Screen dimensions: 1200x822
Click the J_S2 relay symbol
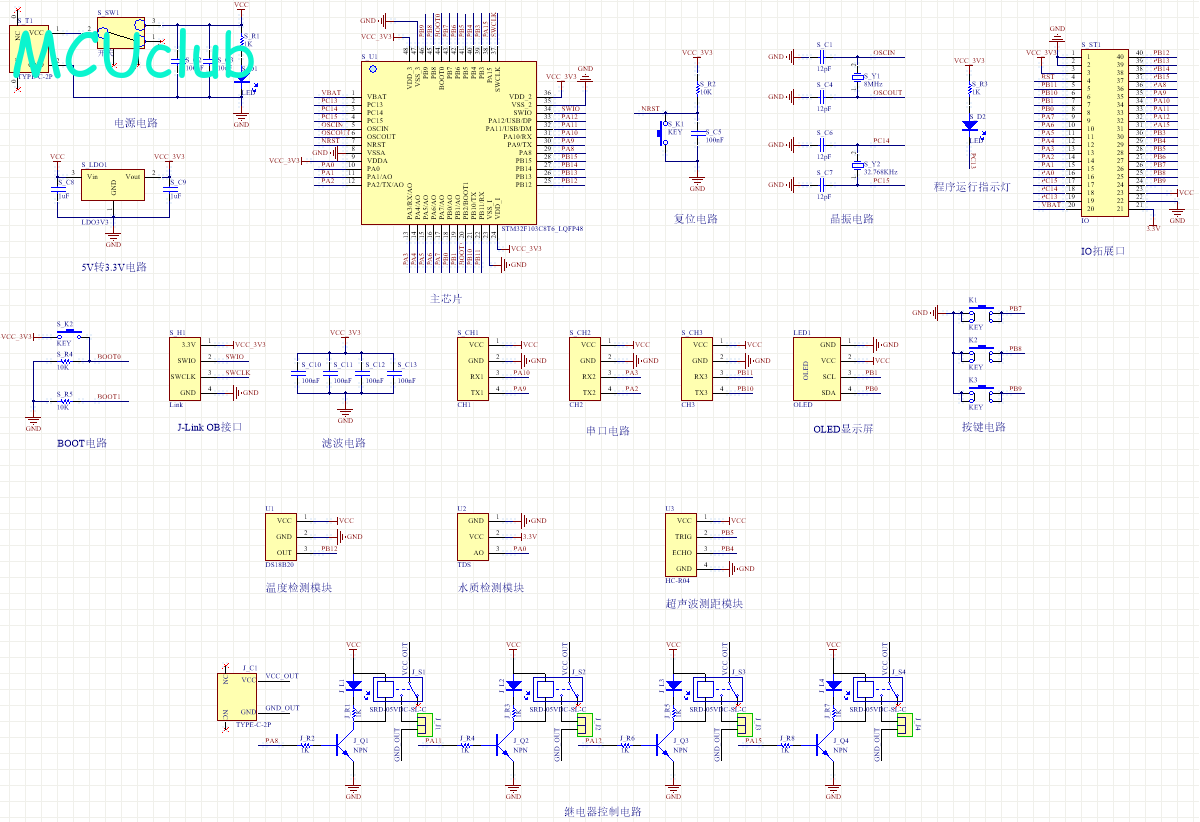coord(558,690)
